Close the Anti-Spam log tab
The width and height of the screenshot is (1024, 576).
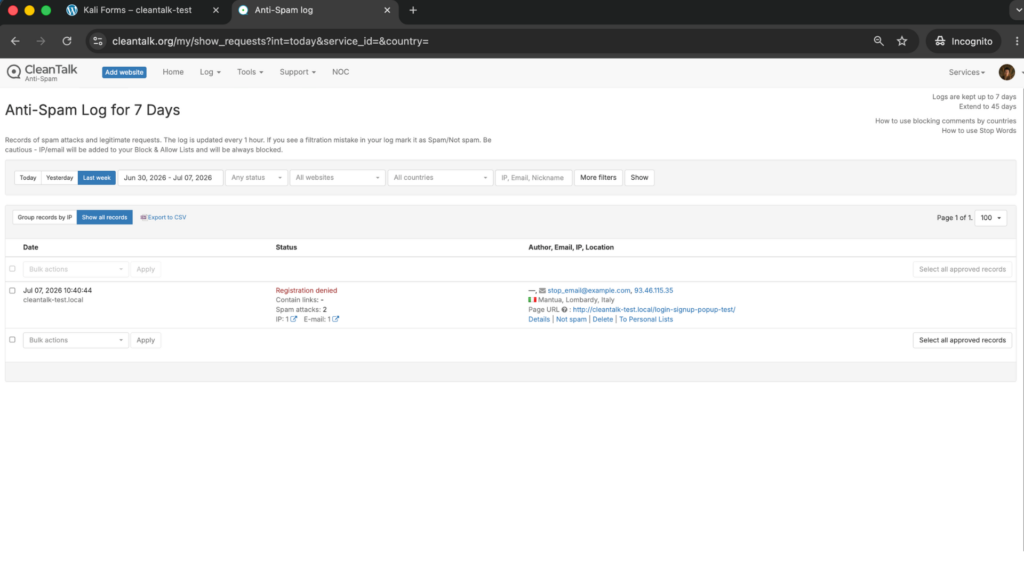pos(387,10)
